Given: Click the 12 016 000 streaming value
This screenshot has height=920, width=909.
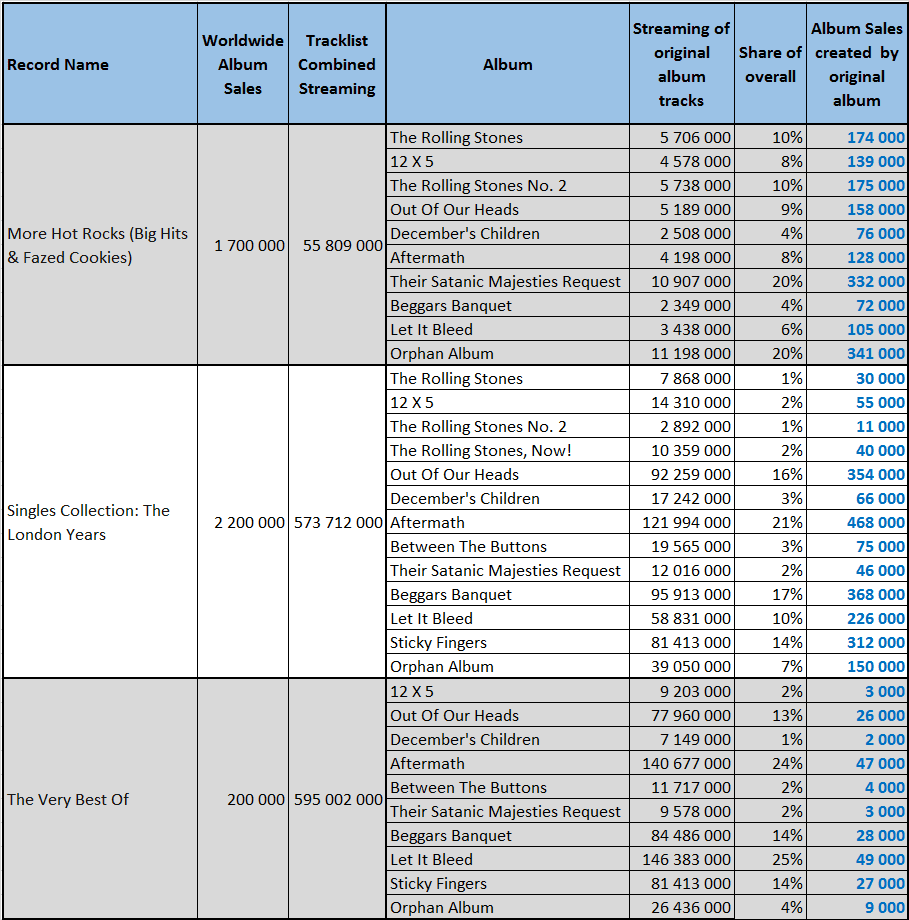Looking at the screenshot, I should pos(691,571).
